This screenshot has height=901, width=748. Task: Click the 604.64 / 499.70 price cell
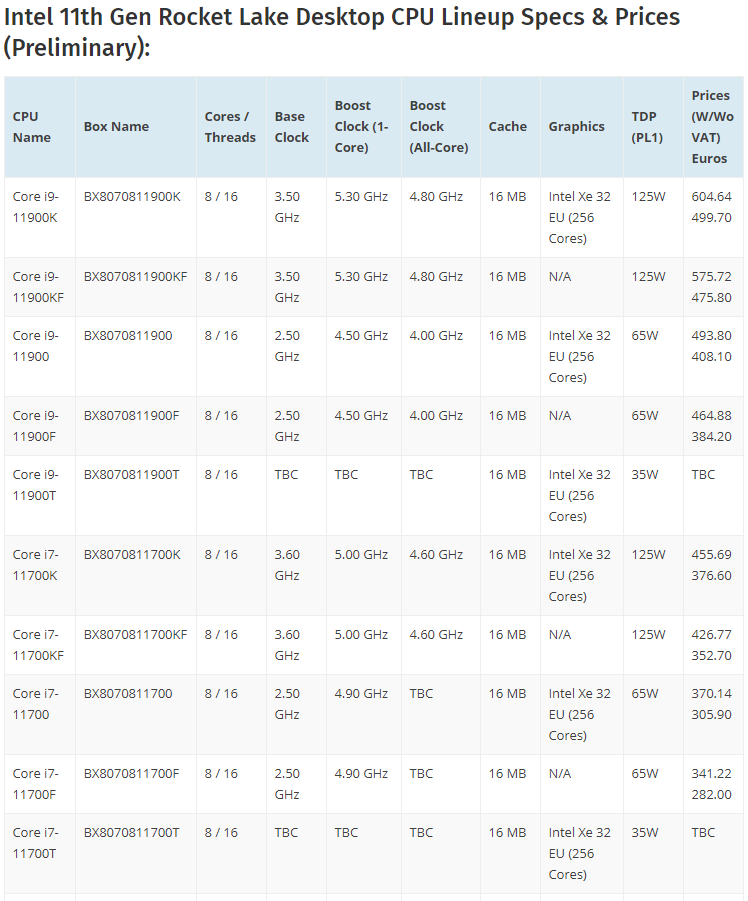(711, 207)
